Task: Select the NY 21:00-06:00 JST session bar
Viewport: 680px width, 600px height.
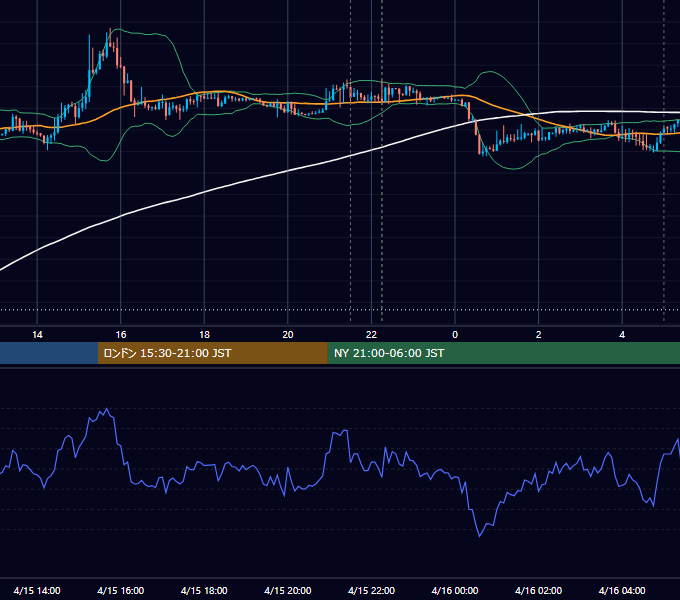Action: pos(503,353)
